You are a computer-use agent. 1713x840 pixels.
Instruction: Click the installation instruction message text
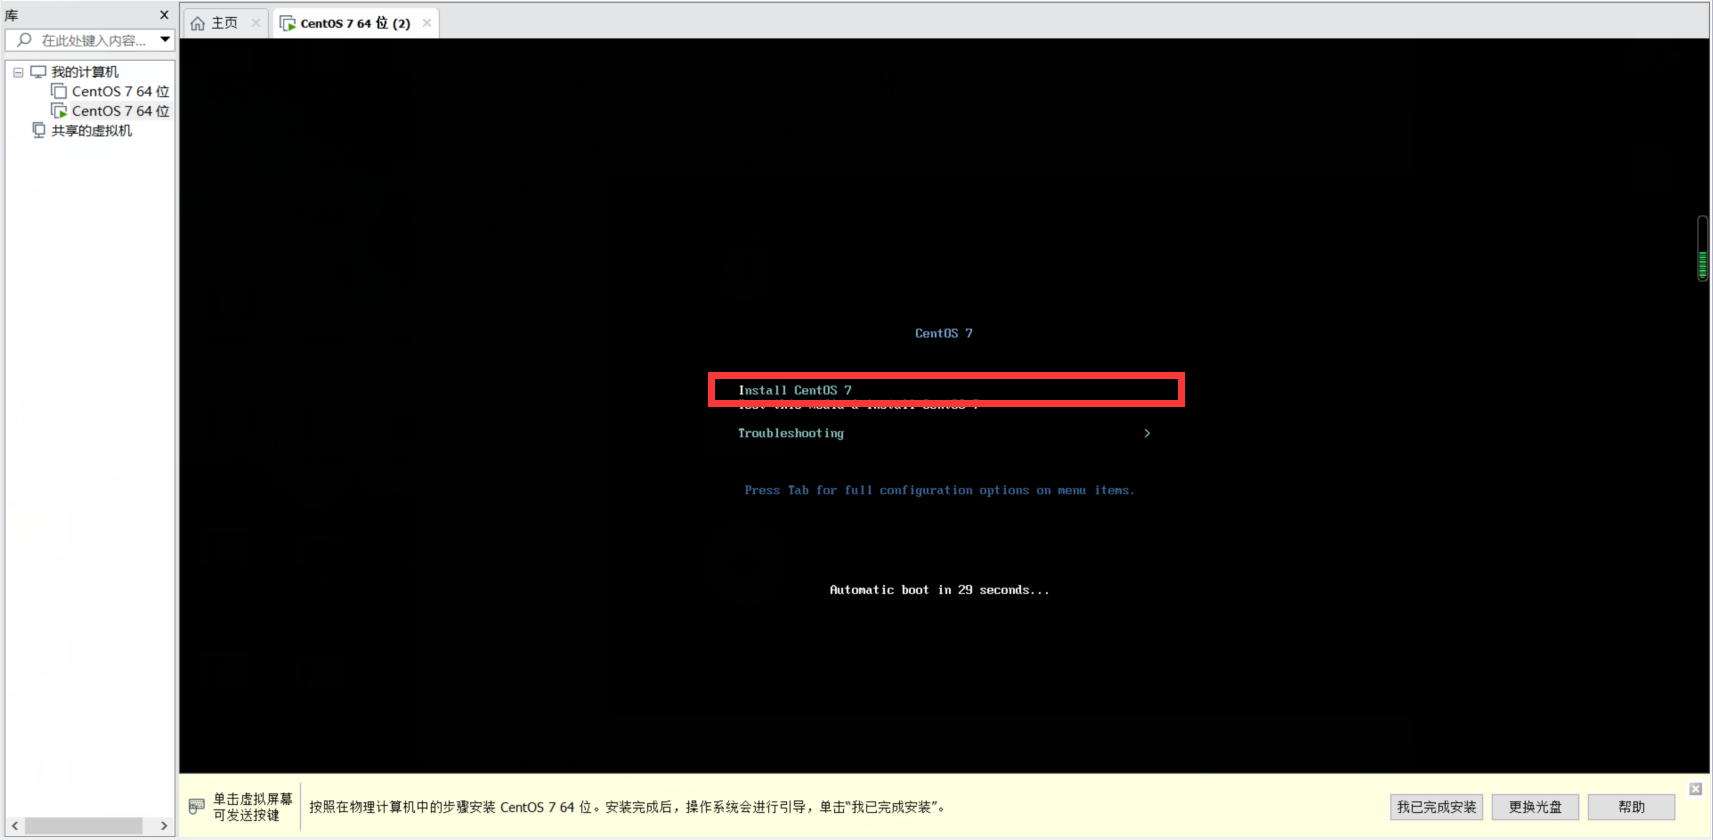pyautogui.click(x=627, y=807)
